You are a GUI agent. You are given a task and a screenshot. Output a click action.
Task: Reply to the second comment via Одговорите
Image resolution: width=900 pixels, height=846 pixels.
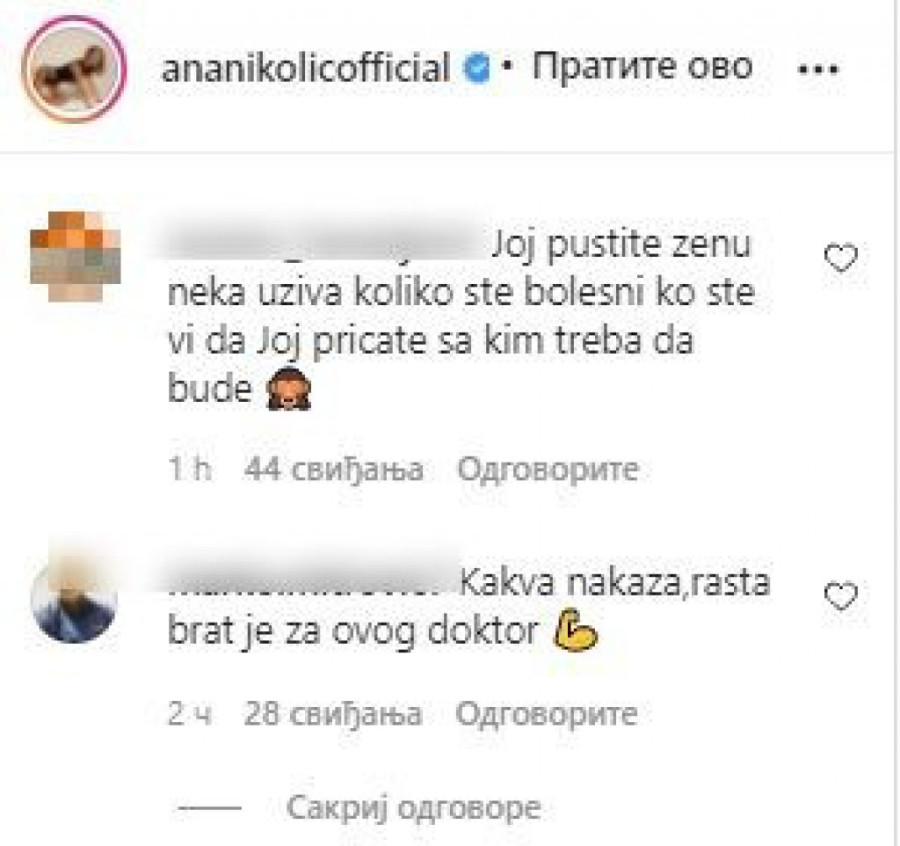point(546,714)
